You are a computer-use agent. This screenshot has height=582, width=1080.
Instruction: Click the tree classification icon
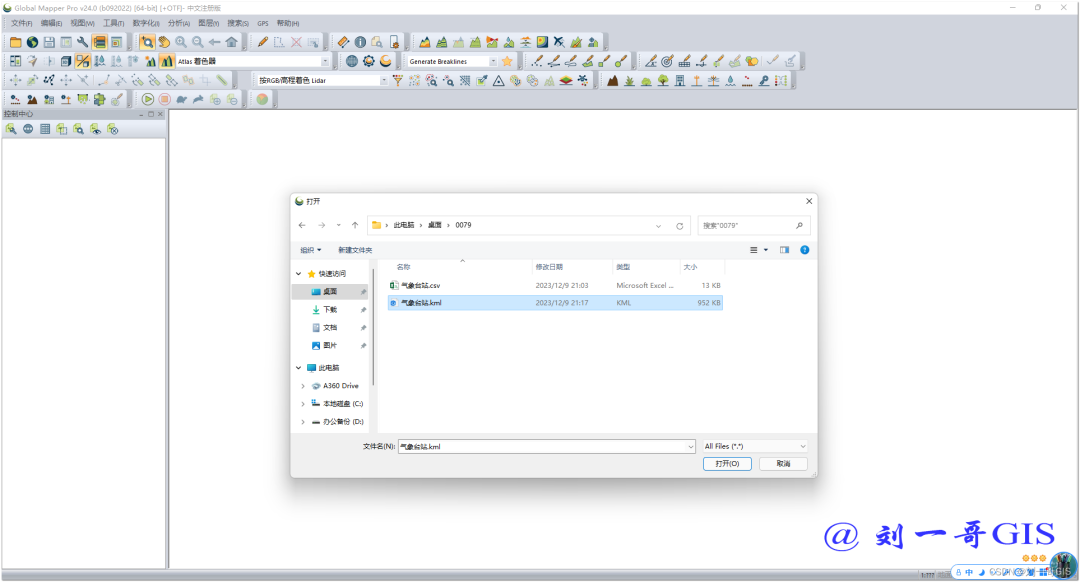click(x=663, y=81)
